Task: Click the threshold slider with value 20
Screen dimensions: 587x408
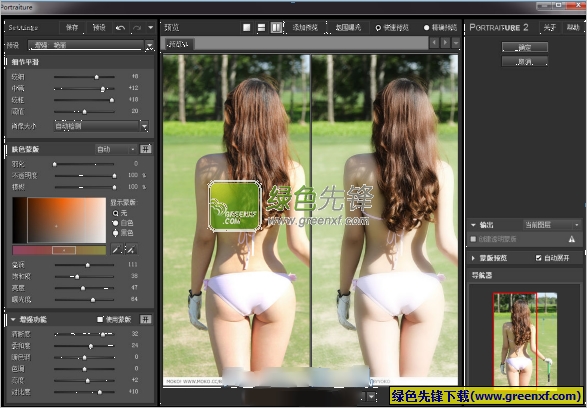Action: point(84,112)
